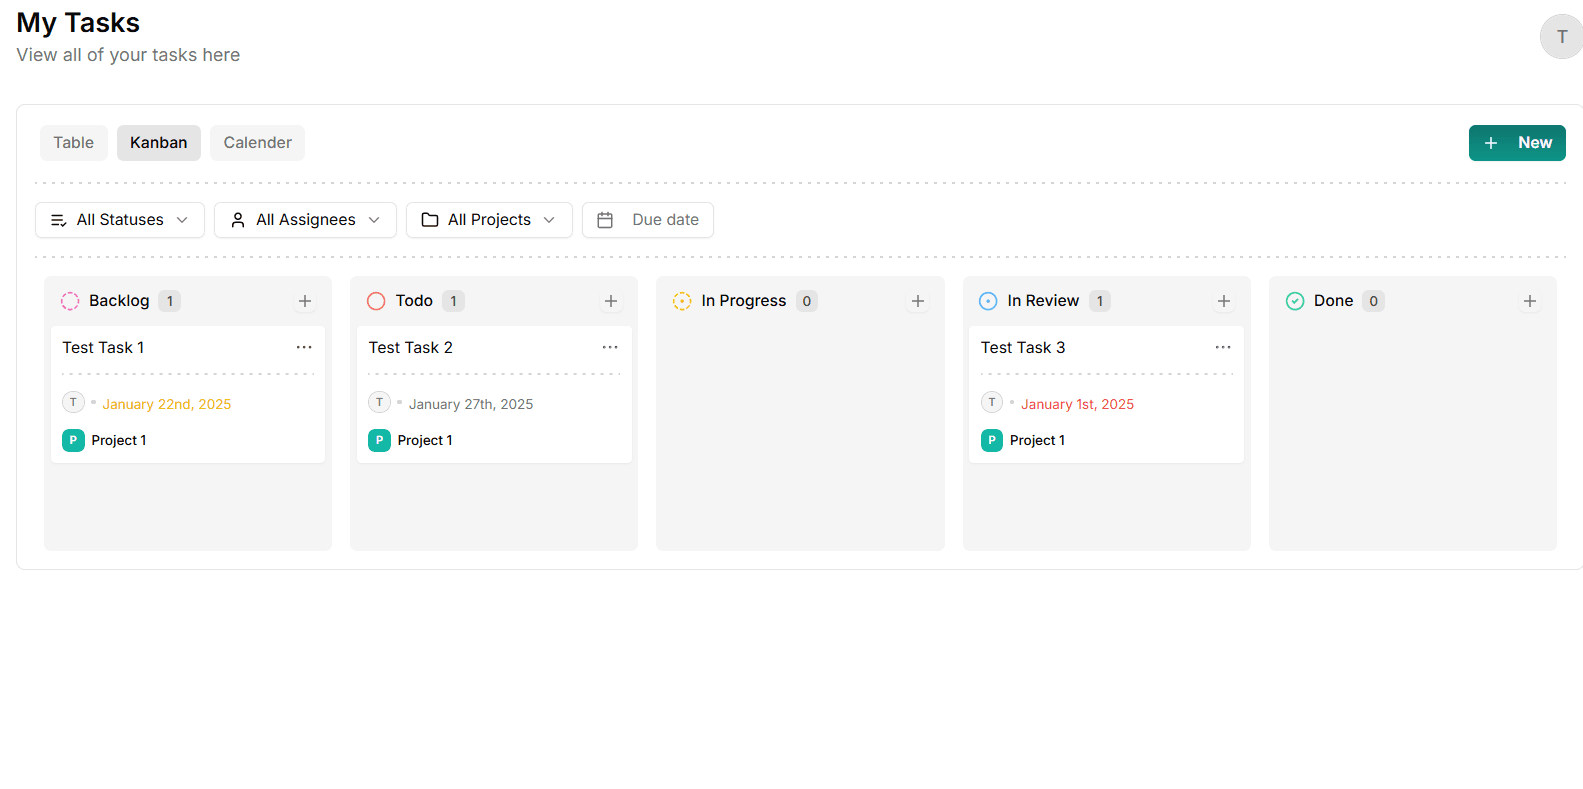
Task: Click the Project 1 label on Test Task 3
Action: 1037,440
